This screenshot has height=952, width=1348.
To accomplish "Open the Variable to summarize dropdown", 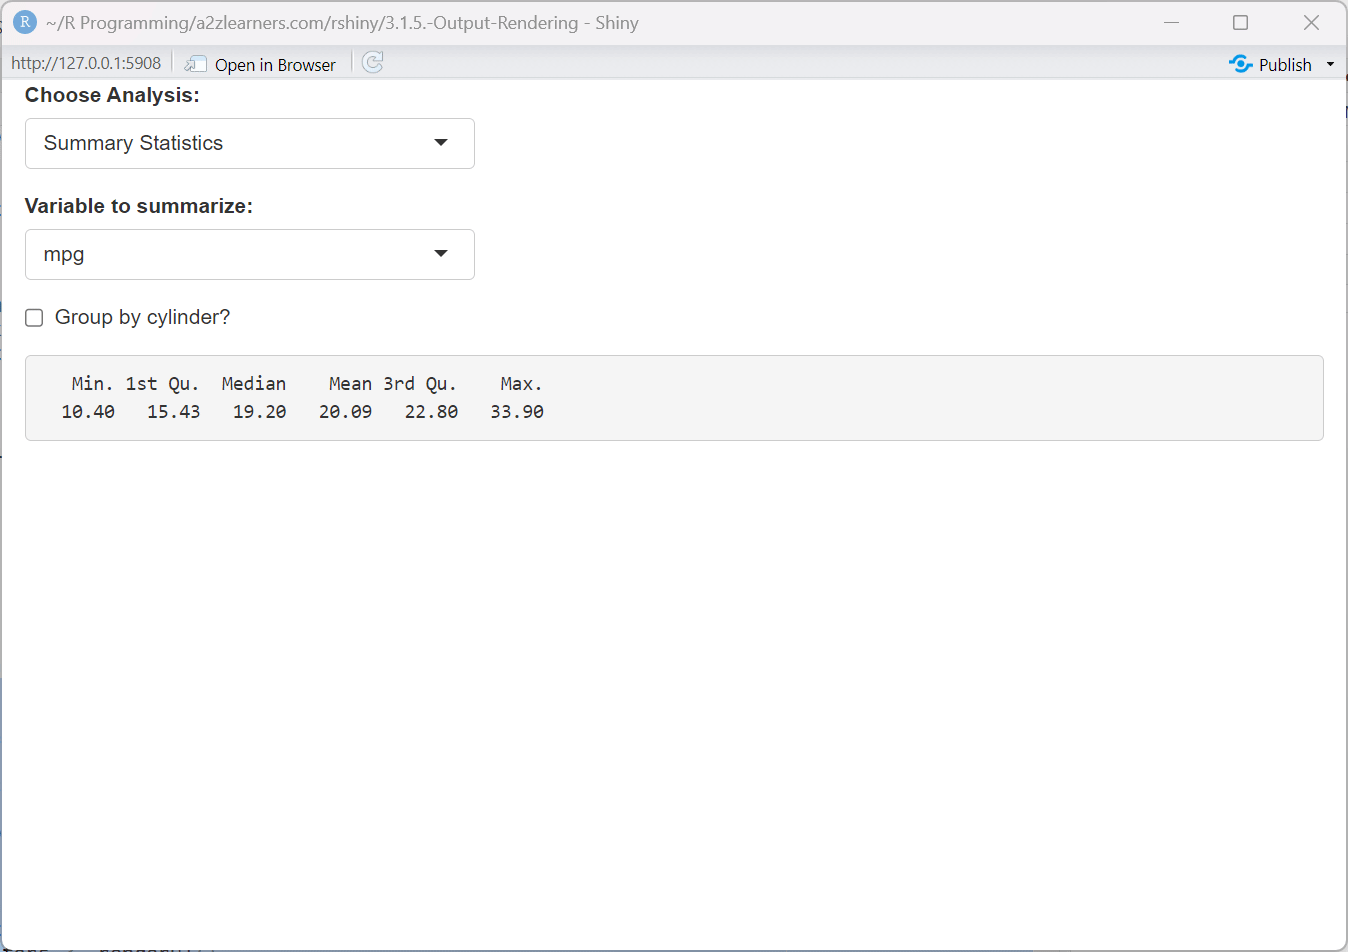I will (x=249, y=254).
